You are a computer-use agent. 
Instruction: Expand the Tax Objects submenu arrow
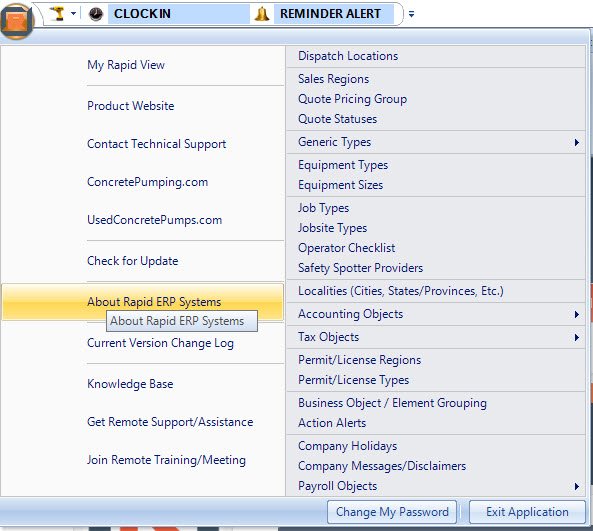tap(576, 337)
